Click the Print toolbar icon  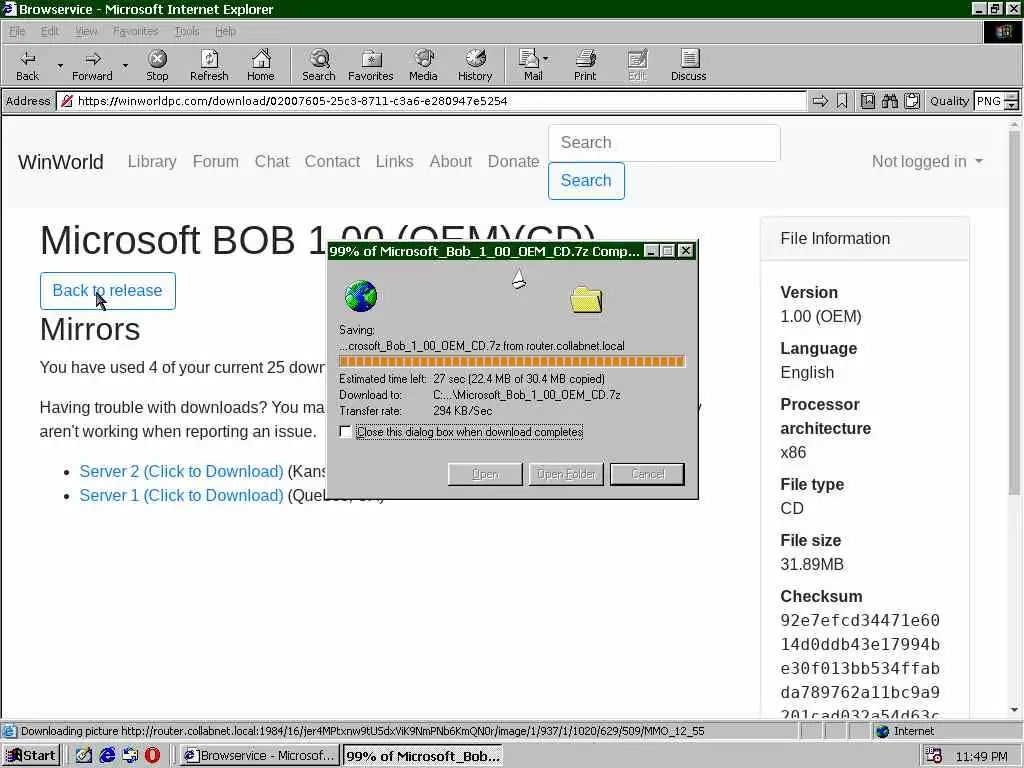coord(585,59)
